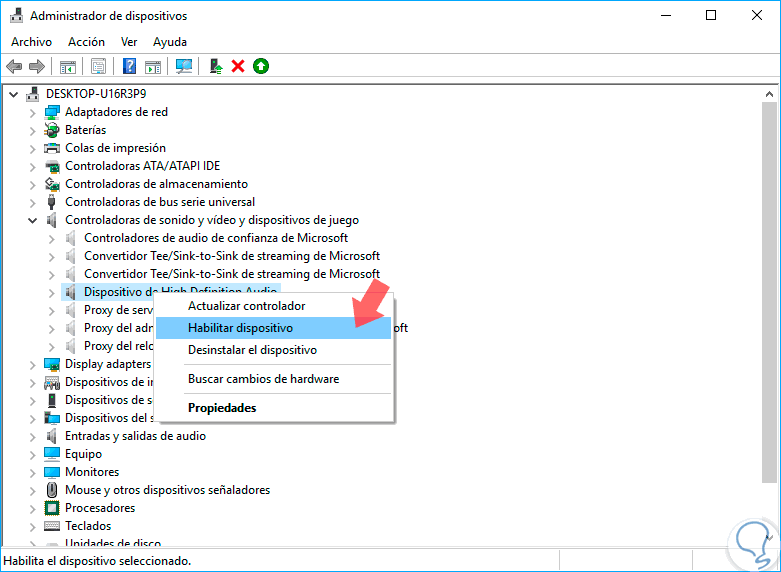Select Controladores de audio de confianza de Microsoft
Viewport: 781px width, 572px height.
[x=216, y=238]
